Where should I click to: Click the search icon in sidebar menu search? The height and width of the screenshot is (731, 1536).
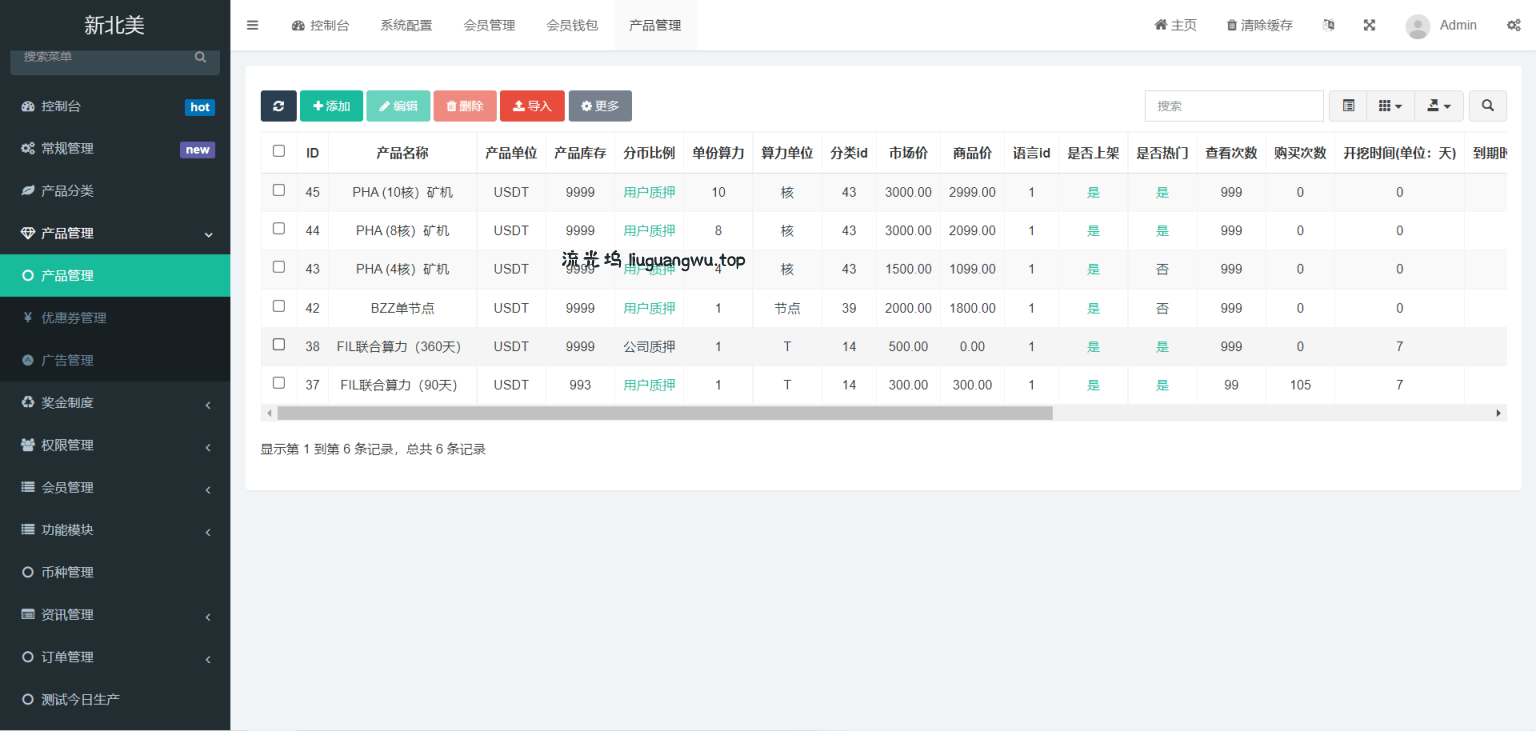[200, 57]
